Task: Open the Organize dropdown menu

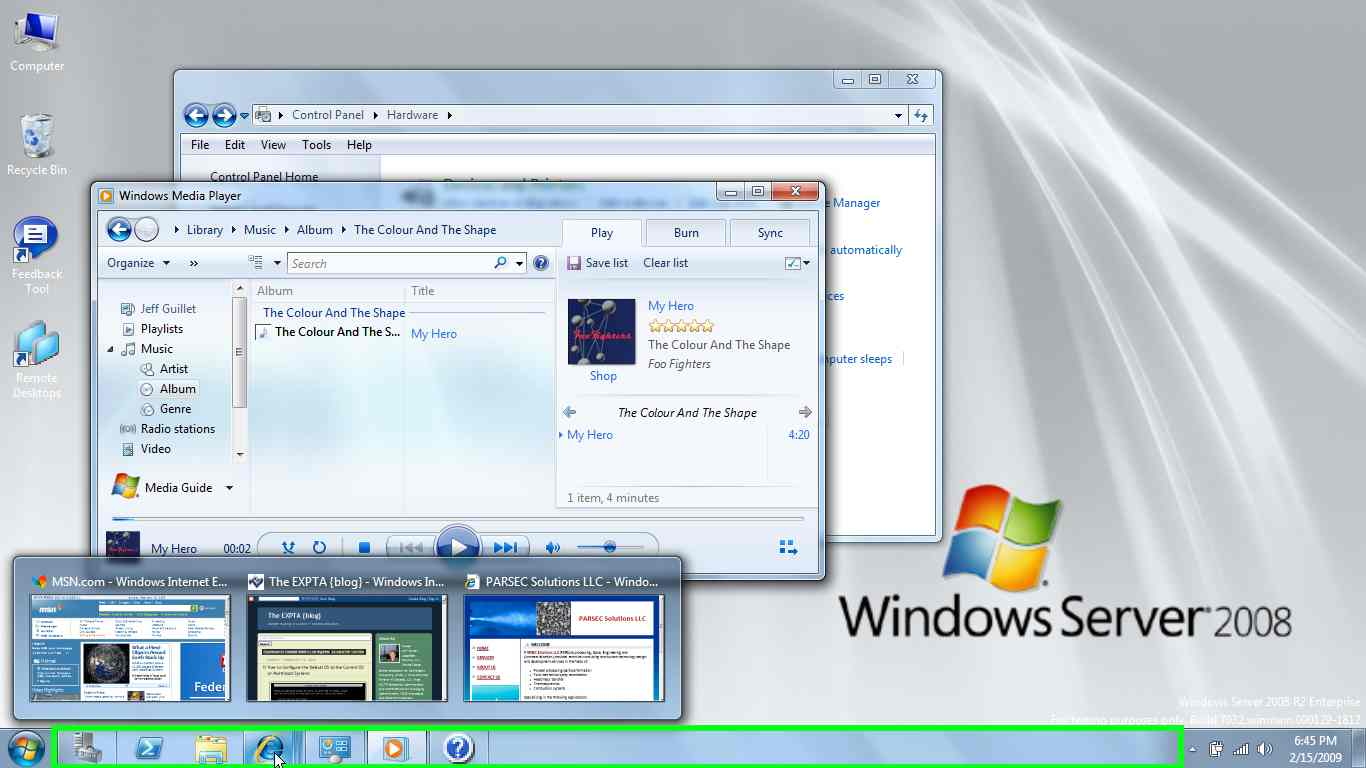Action: point(138,262)
